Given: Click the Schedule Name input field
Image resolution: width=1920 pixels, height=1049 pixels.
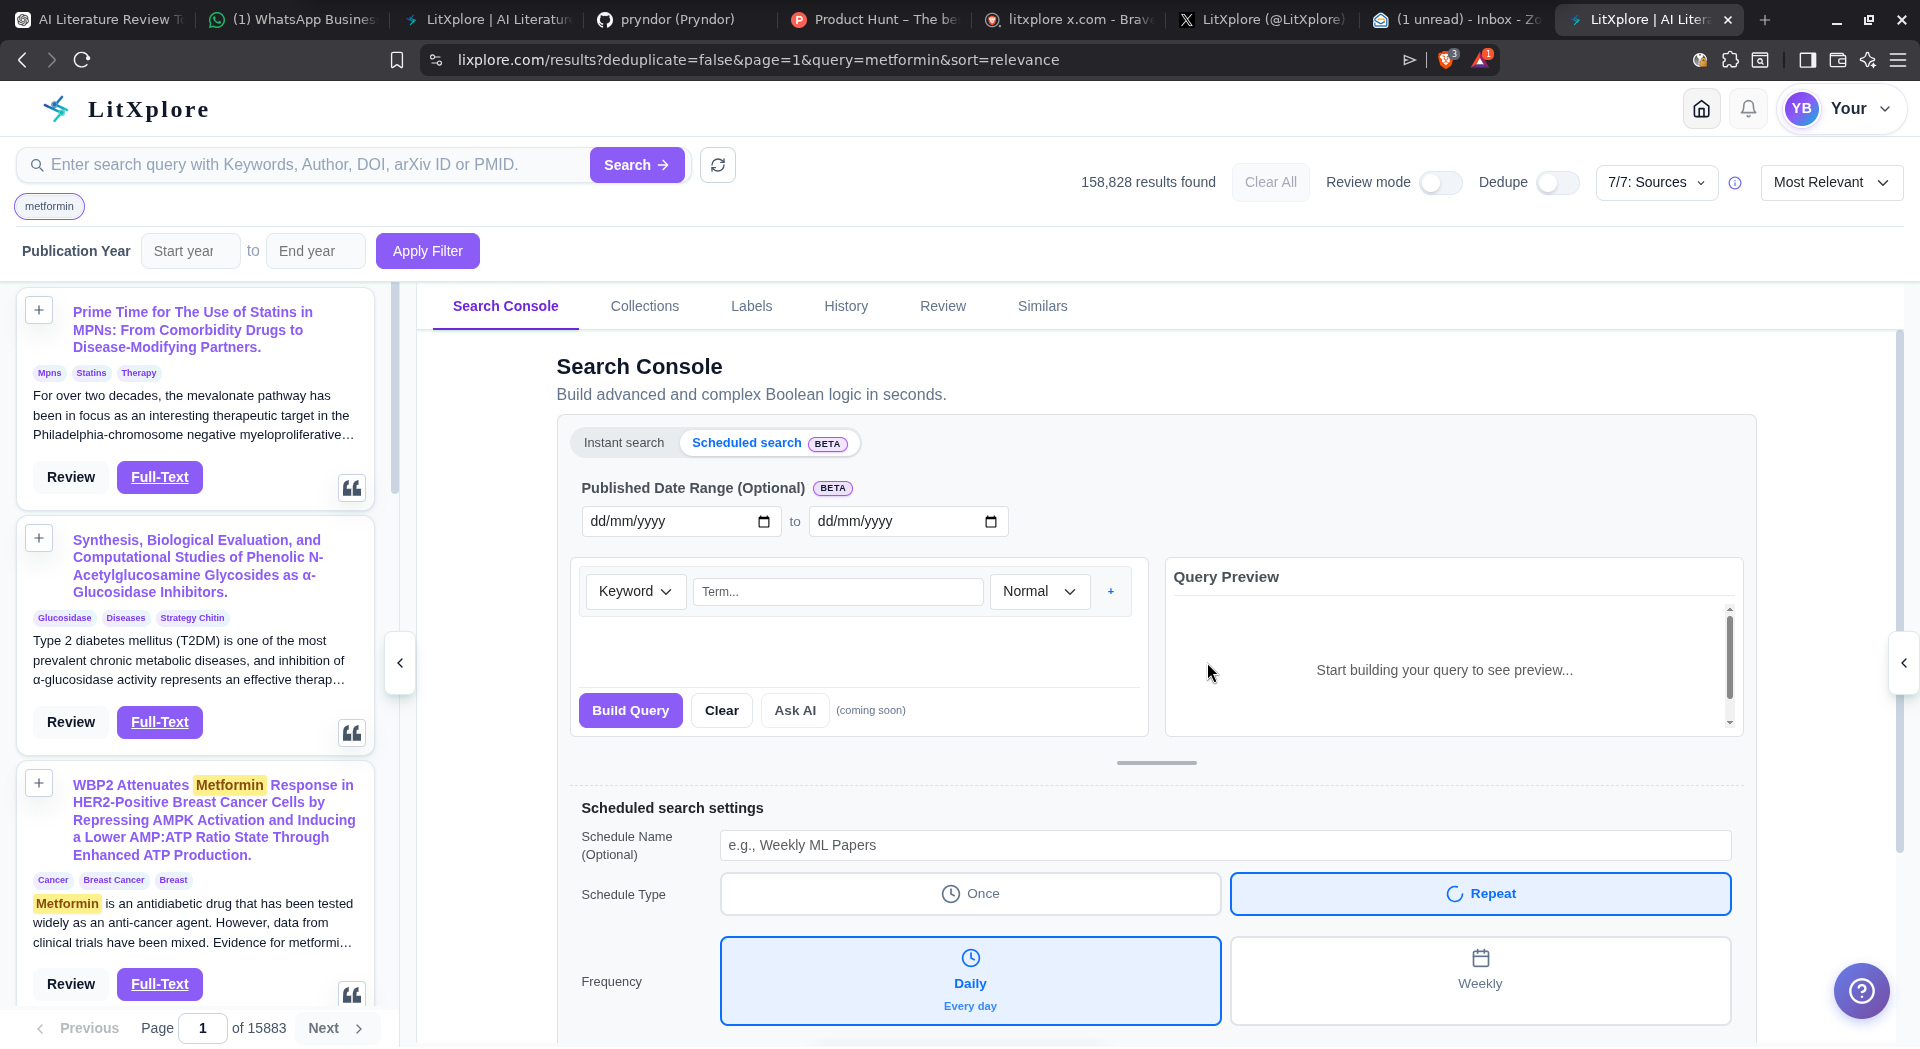Looking at the screenshot, I should click(1224, 845).
